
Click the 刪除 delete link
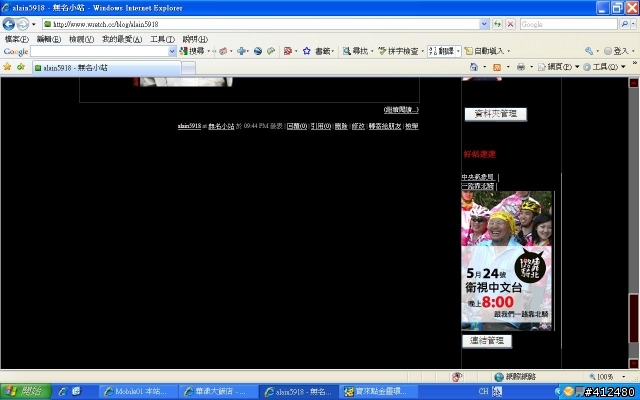pyautogui.click(x=341, y=127)
